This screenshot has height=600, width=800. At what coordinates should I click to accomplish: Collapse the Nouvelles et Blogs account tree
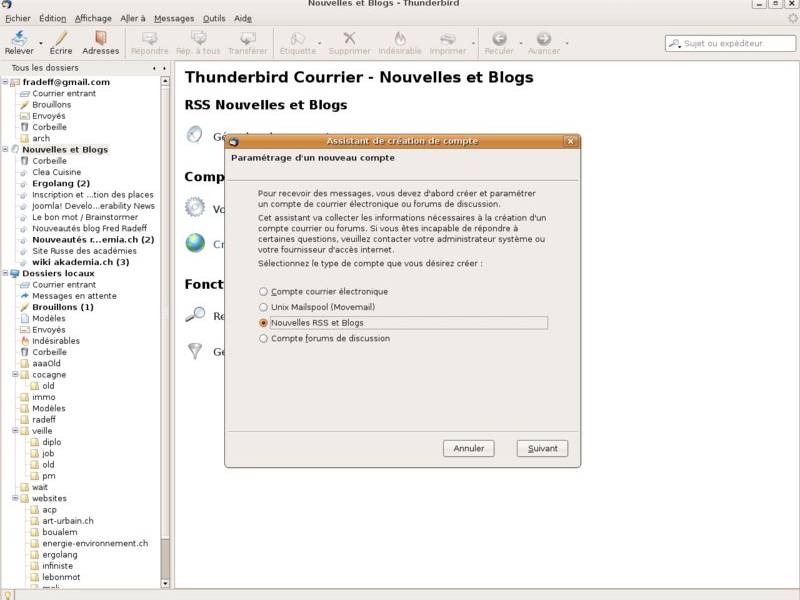pyautogui.click(x=5, y=149)
